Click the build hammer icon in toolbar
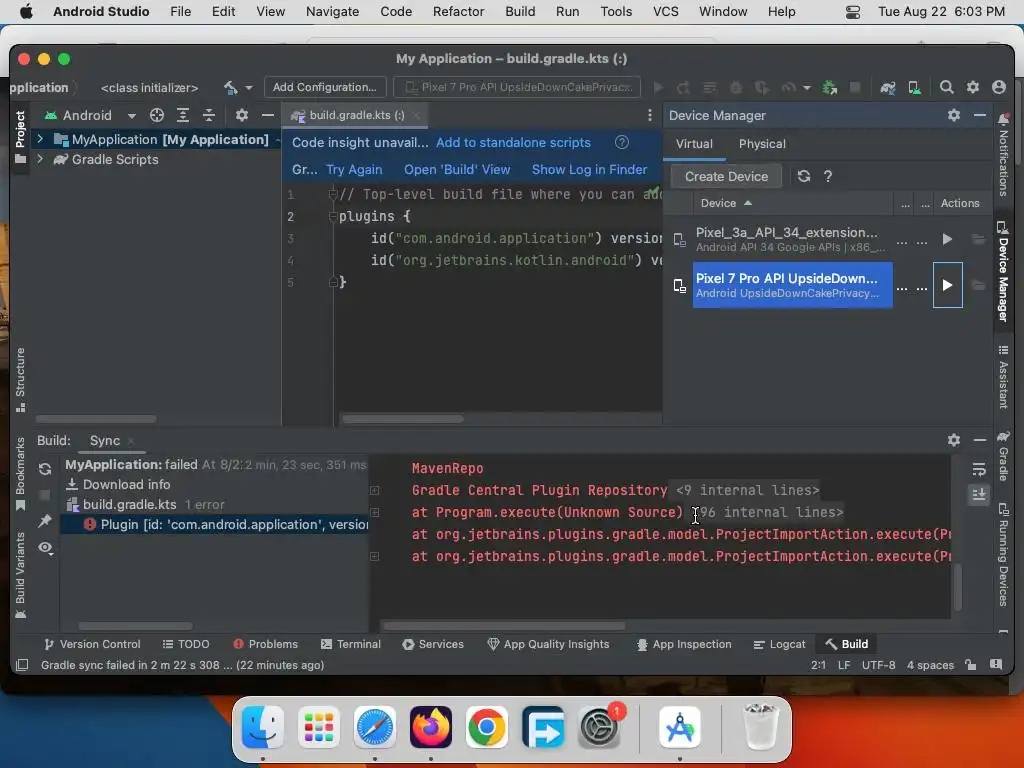Screen dimensions: 1024x768 click(231, 88)
